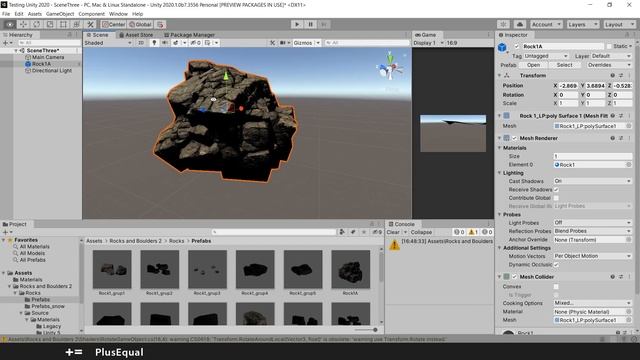Toggle Contribute Global Illumination checkbox
This screenshot has width=640, height=360.
(556, 198)
